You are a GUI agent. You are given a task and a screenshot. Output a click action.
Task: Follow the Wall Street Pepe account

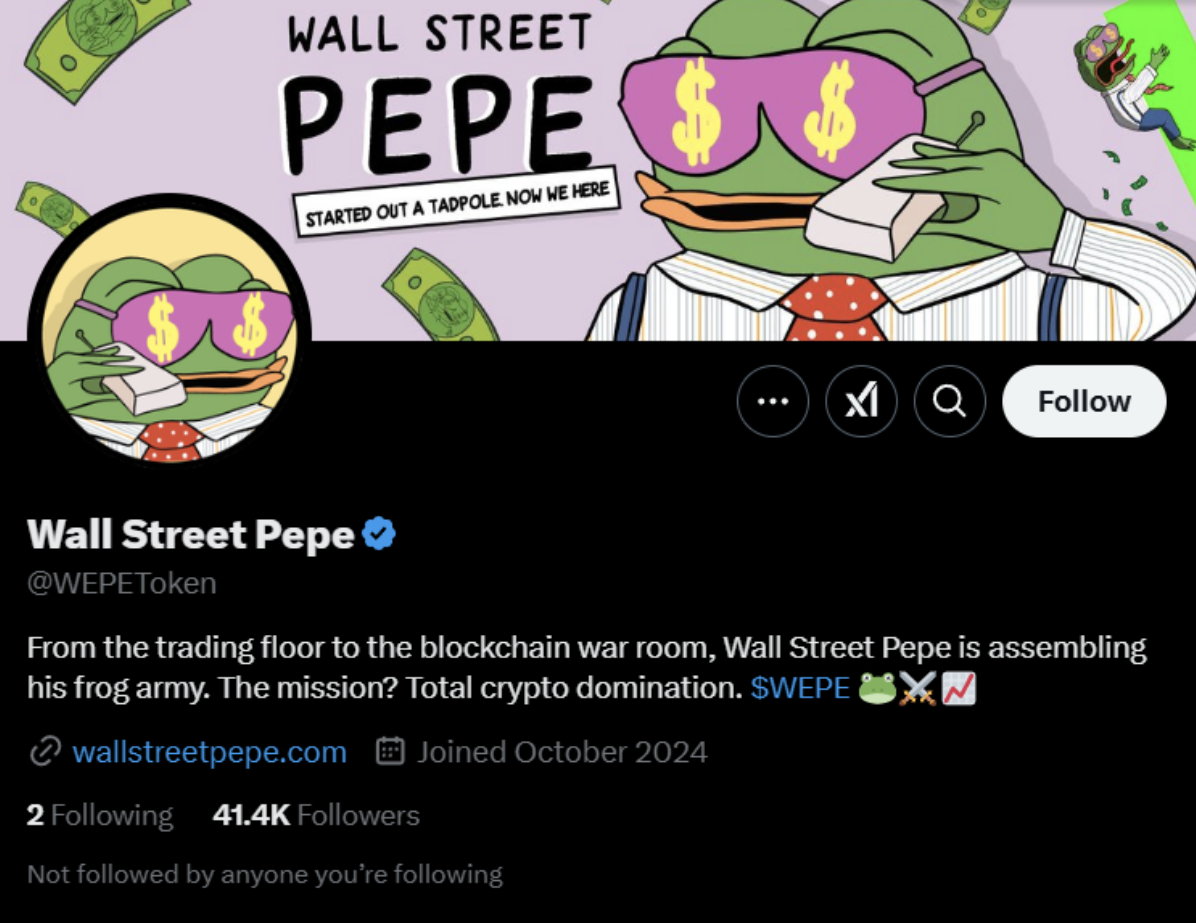click(x=1084, y=401)
